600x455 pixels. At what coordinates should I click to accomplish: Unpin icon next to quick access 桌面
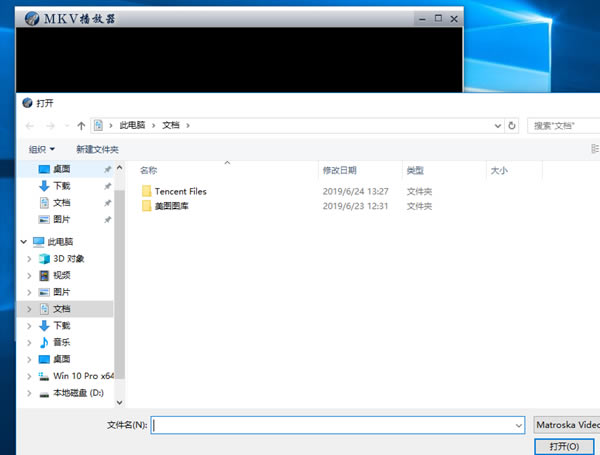[x=108, y=169]
